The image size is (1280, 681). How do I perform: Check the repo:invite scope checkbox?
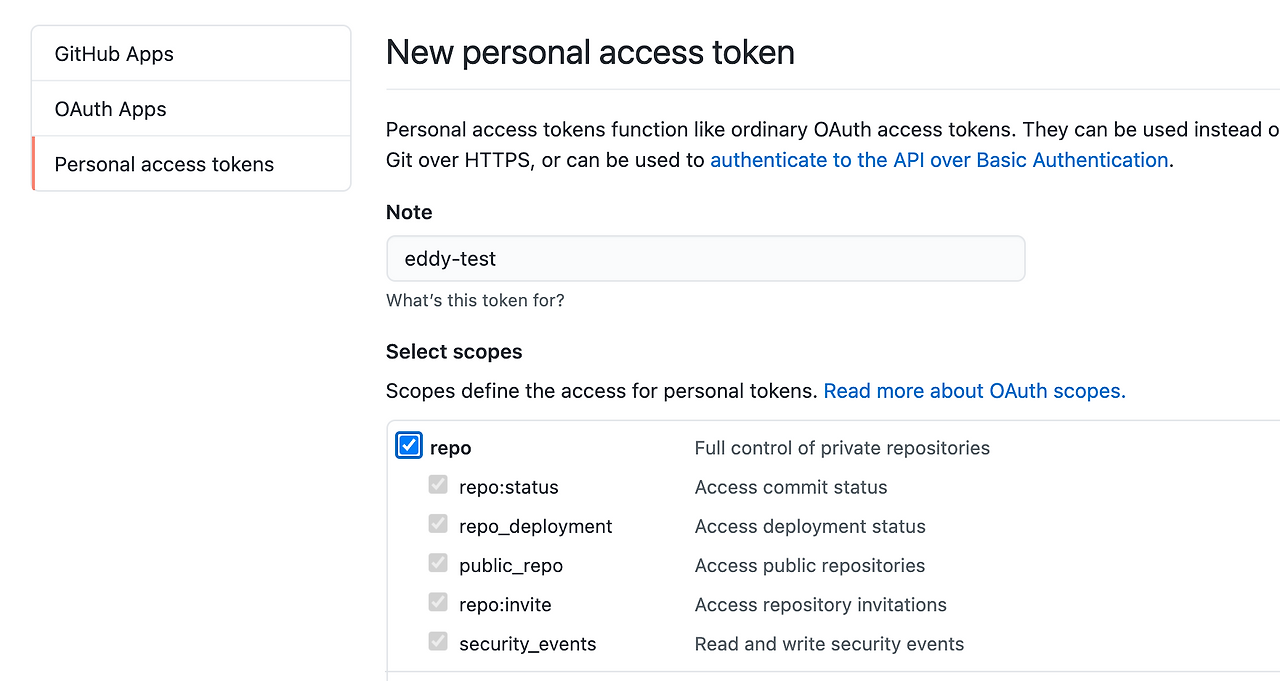tap(437, 602)
